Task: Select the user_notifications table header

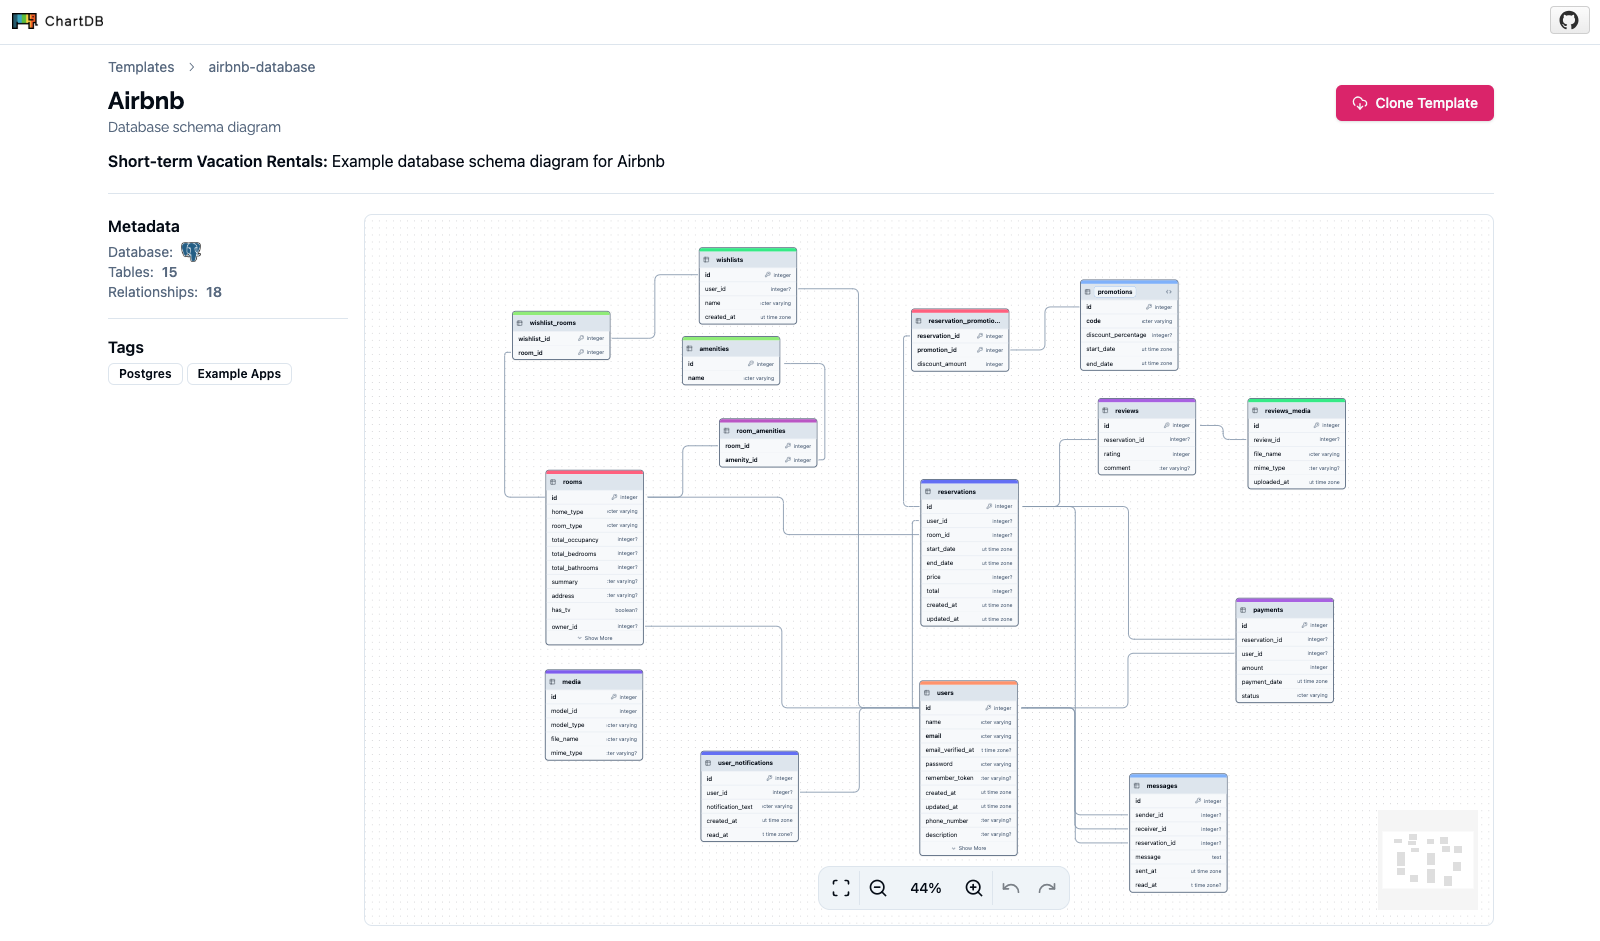Action: click(x=750, y=763)
